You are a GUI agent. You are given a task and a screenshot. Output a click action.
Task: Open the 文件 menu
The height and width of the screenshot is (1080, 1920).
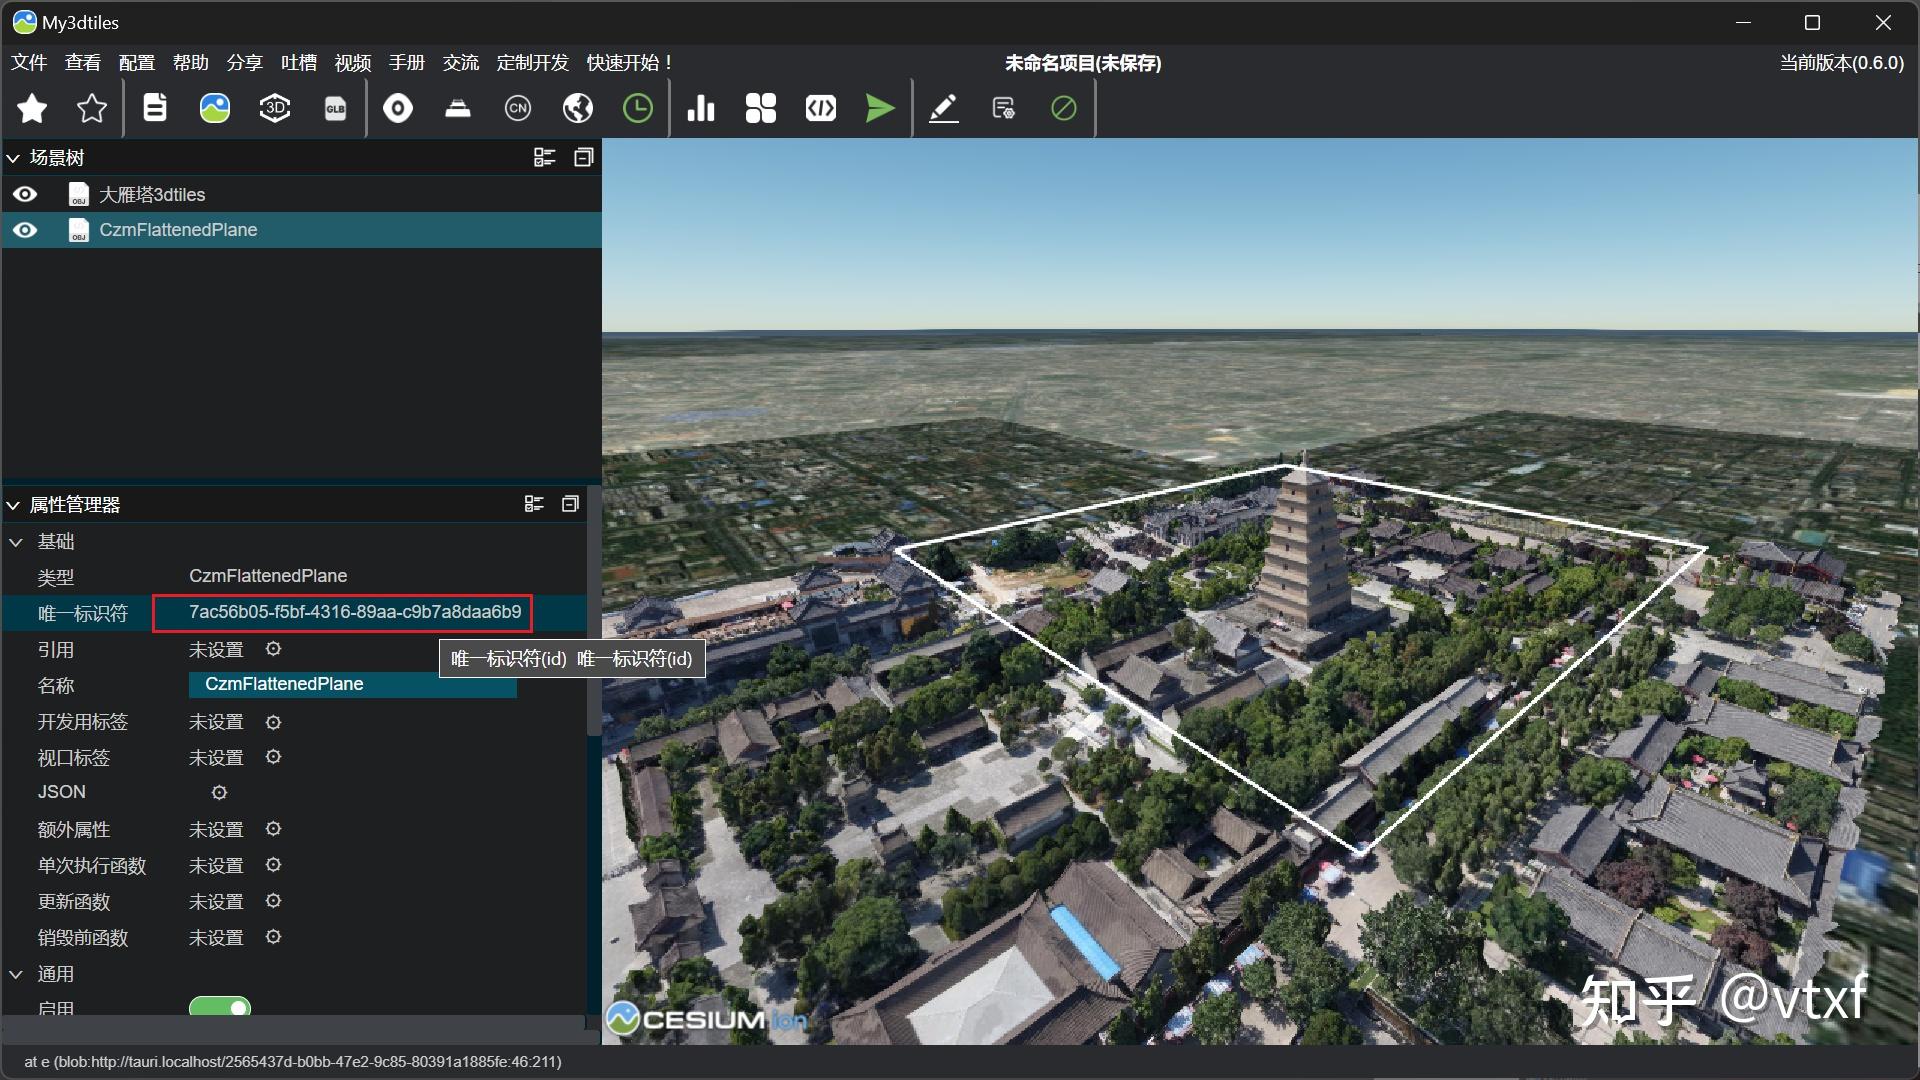point(29,63)
